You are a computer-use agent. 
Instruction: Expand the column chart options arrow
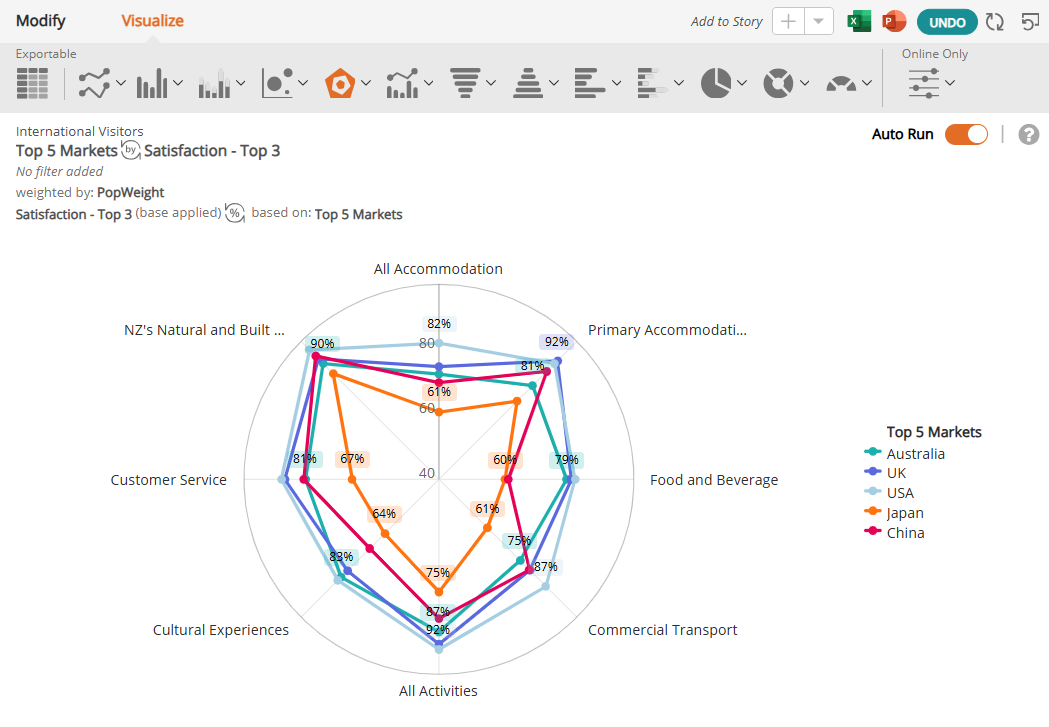(178, 83)
